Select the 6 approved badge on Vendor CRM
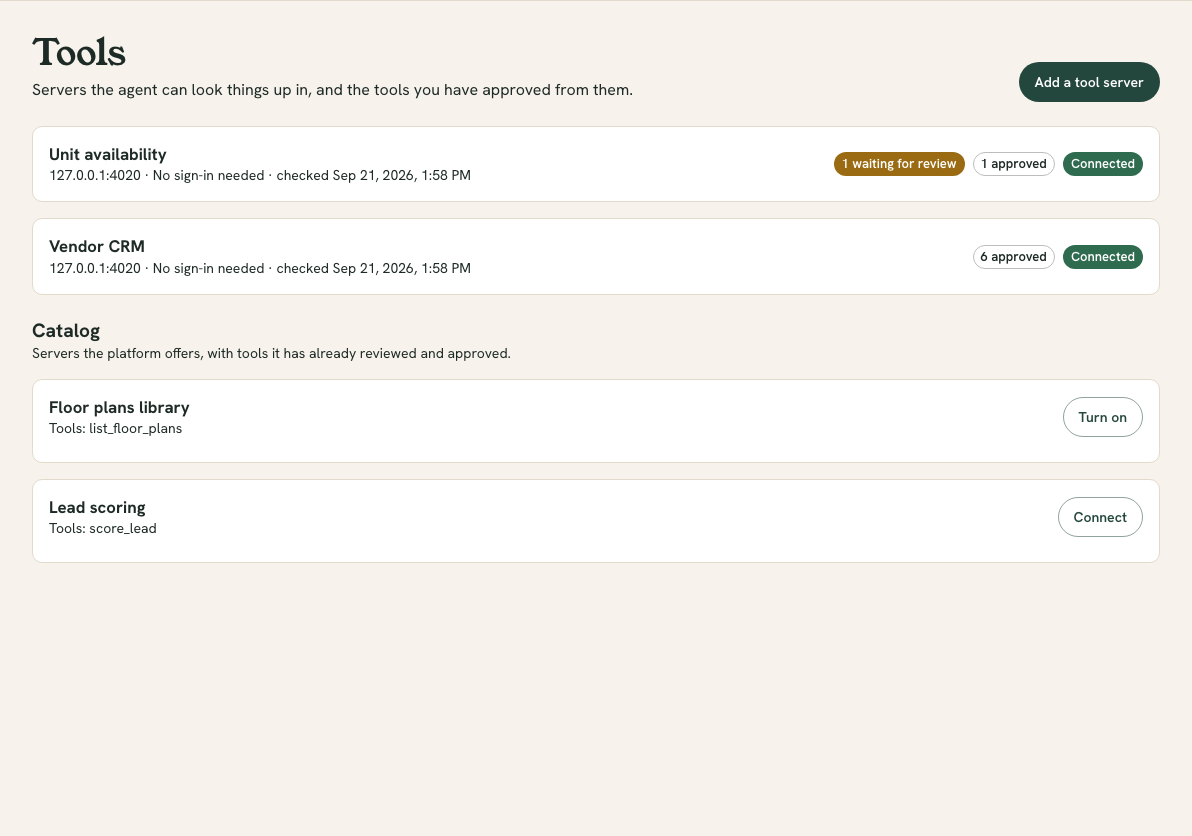The image size is (1192, 836). (1013, 257)
